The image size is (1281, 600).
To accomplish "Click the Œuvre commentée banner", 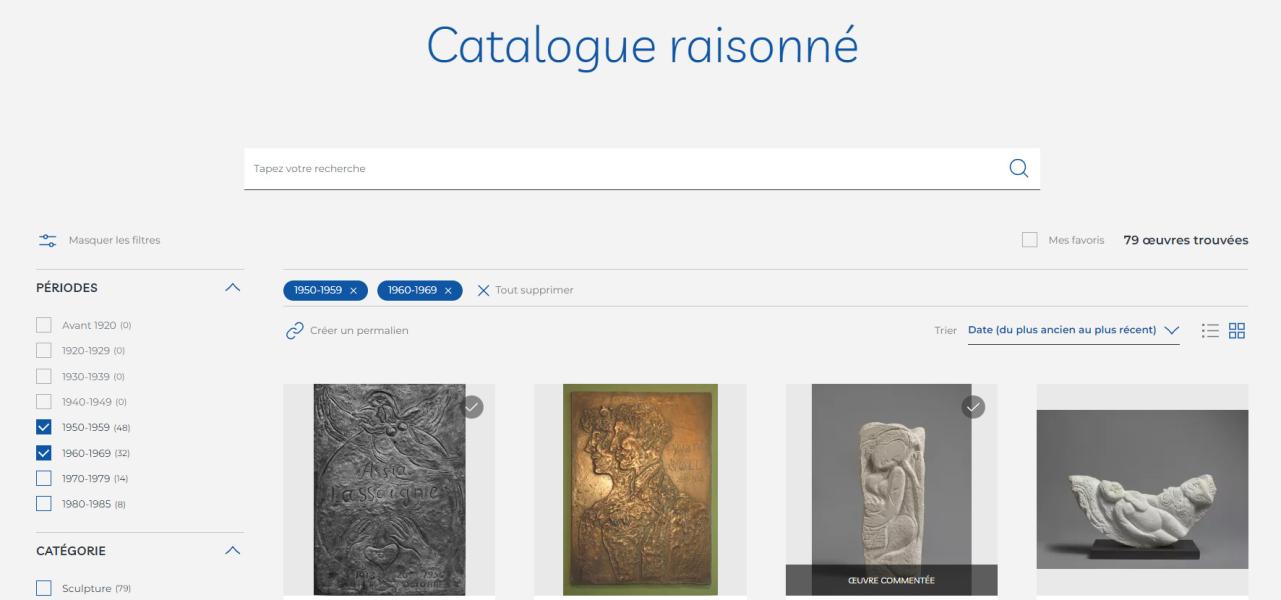I will (891, 580).
